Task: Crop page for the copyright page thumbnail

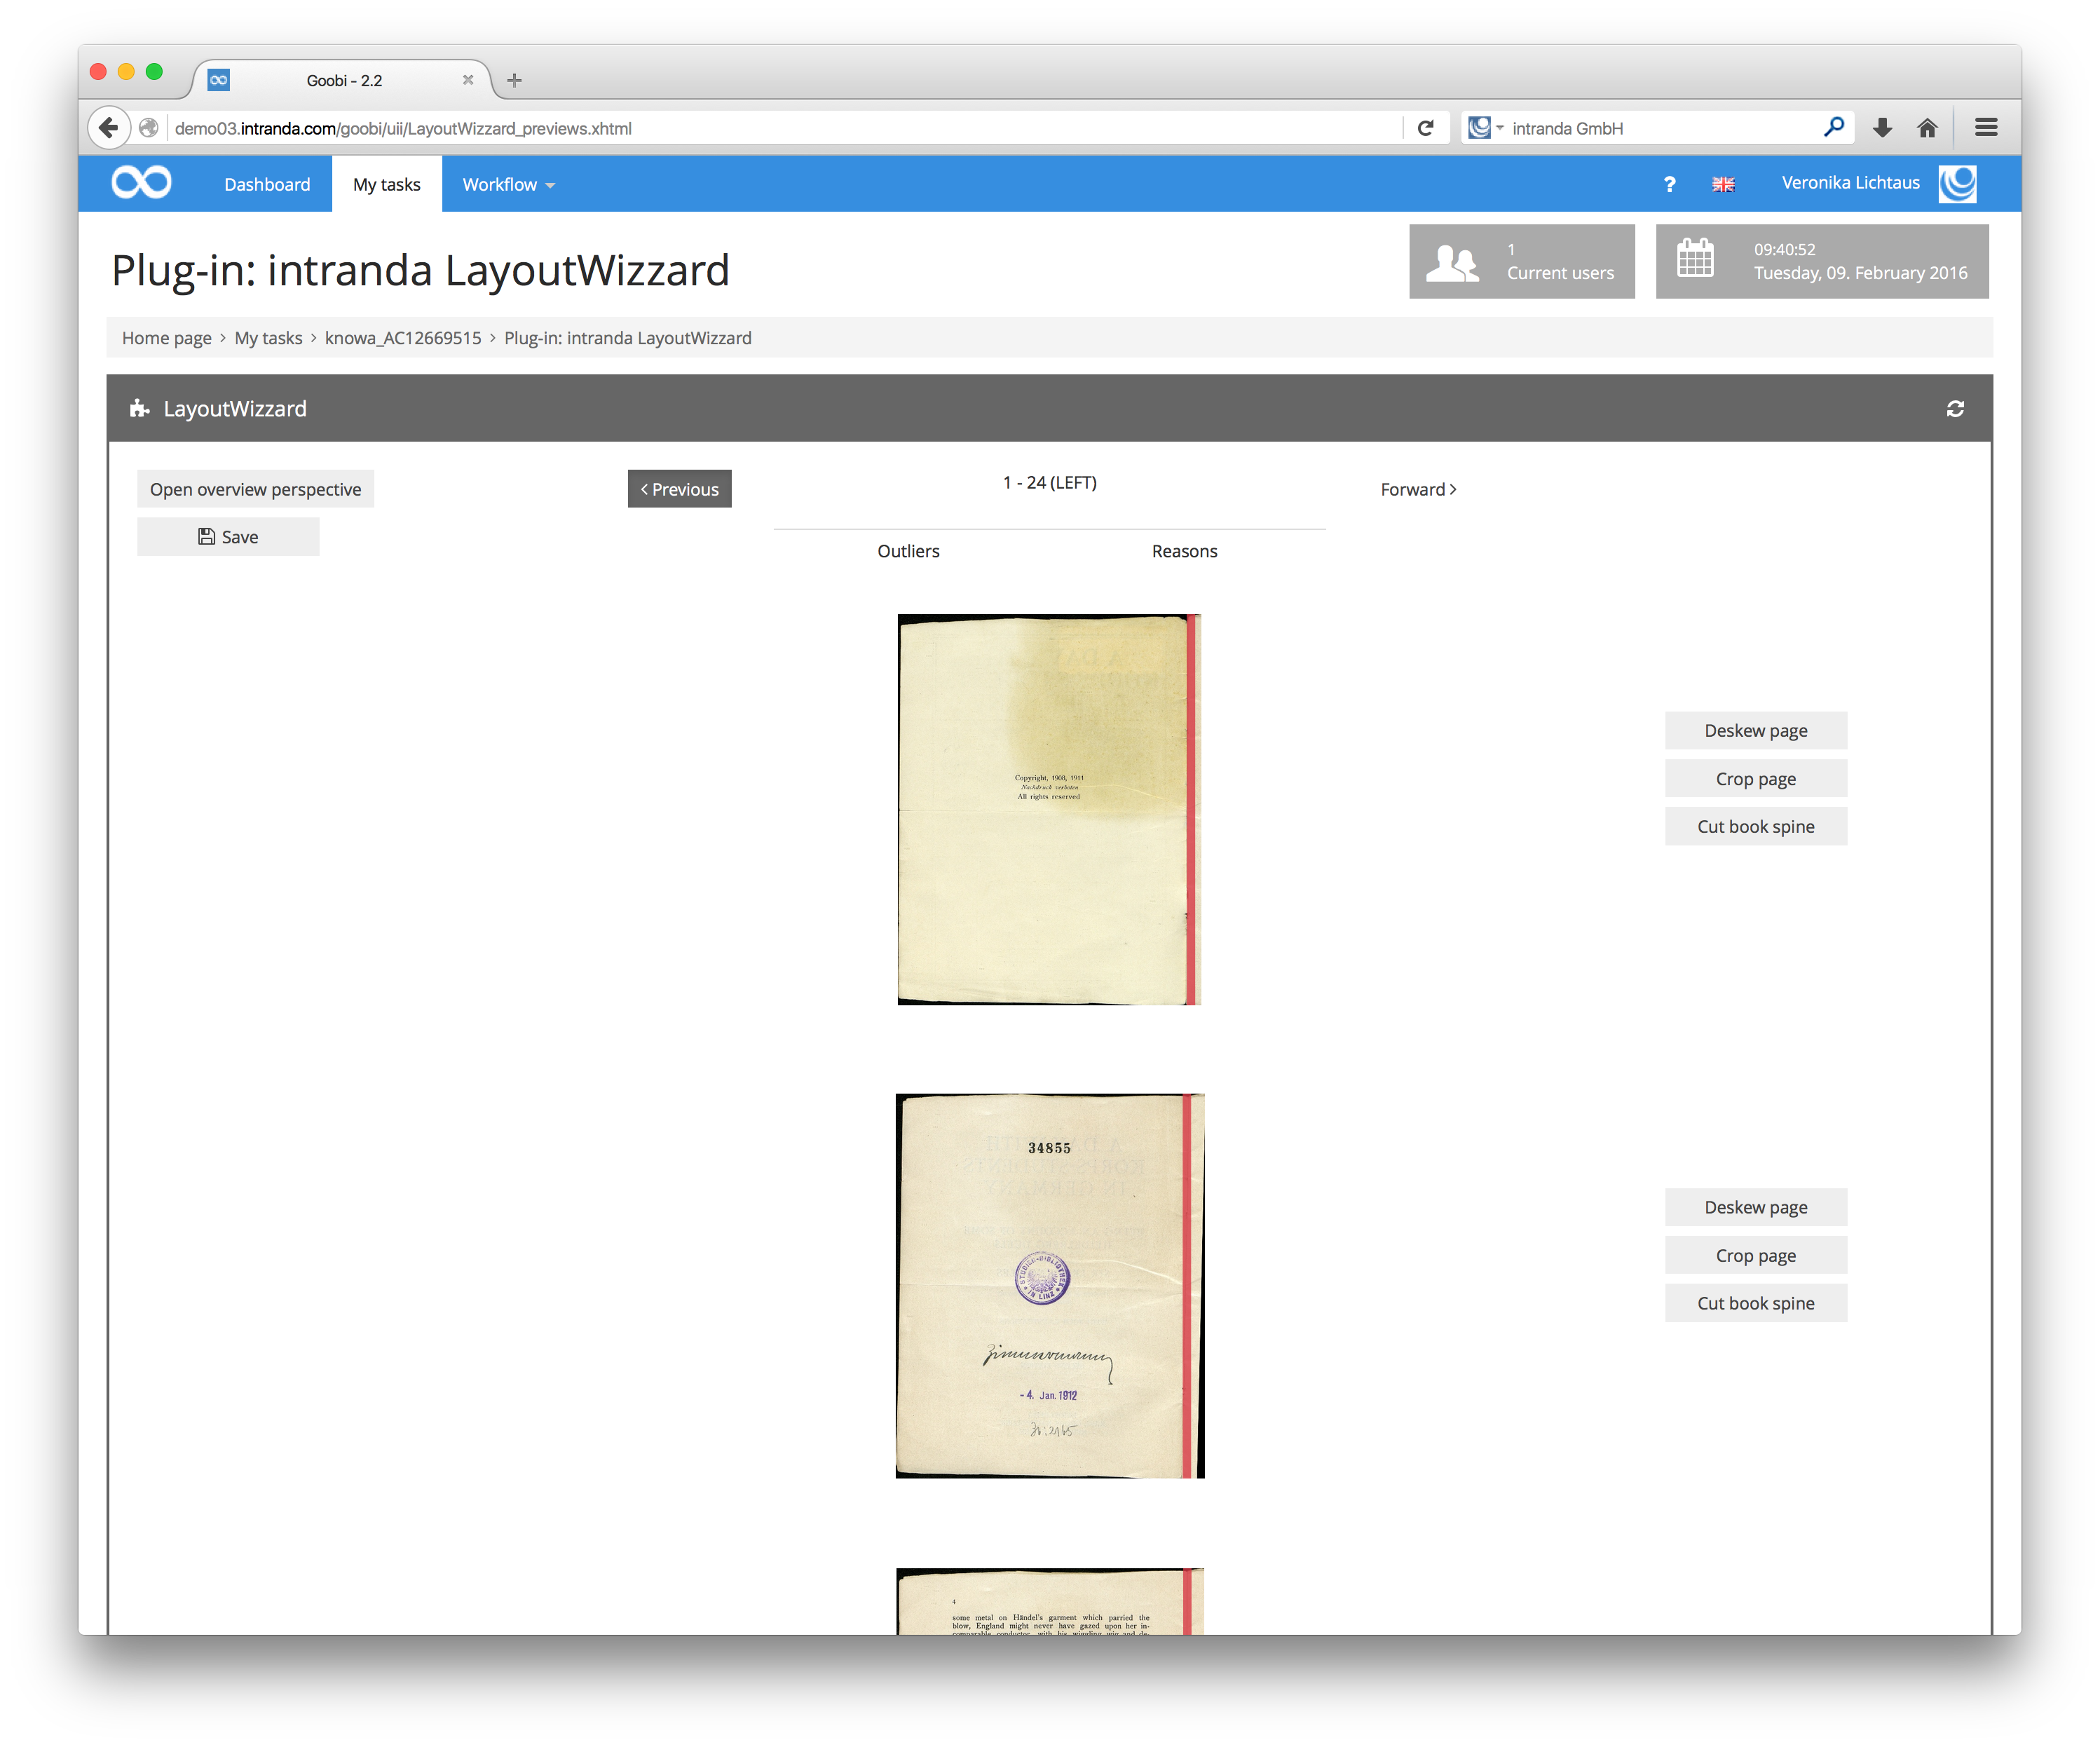Action: (1755, 779)
